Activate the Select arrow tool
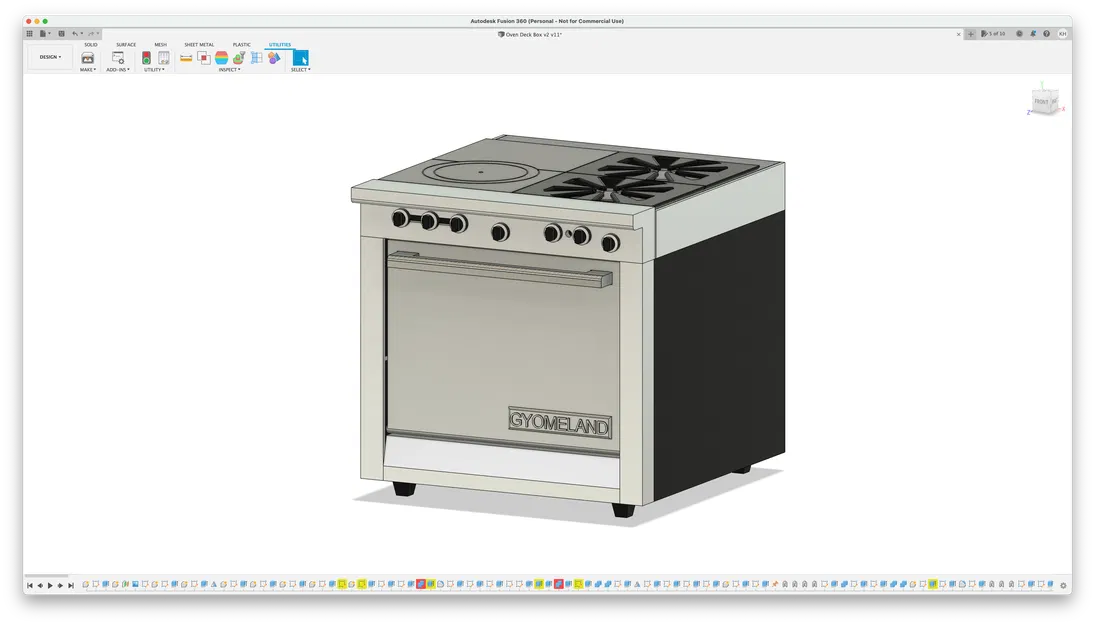The image size is (1095, 625). click(x=300, y=58)
